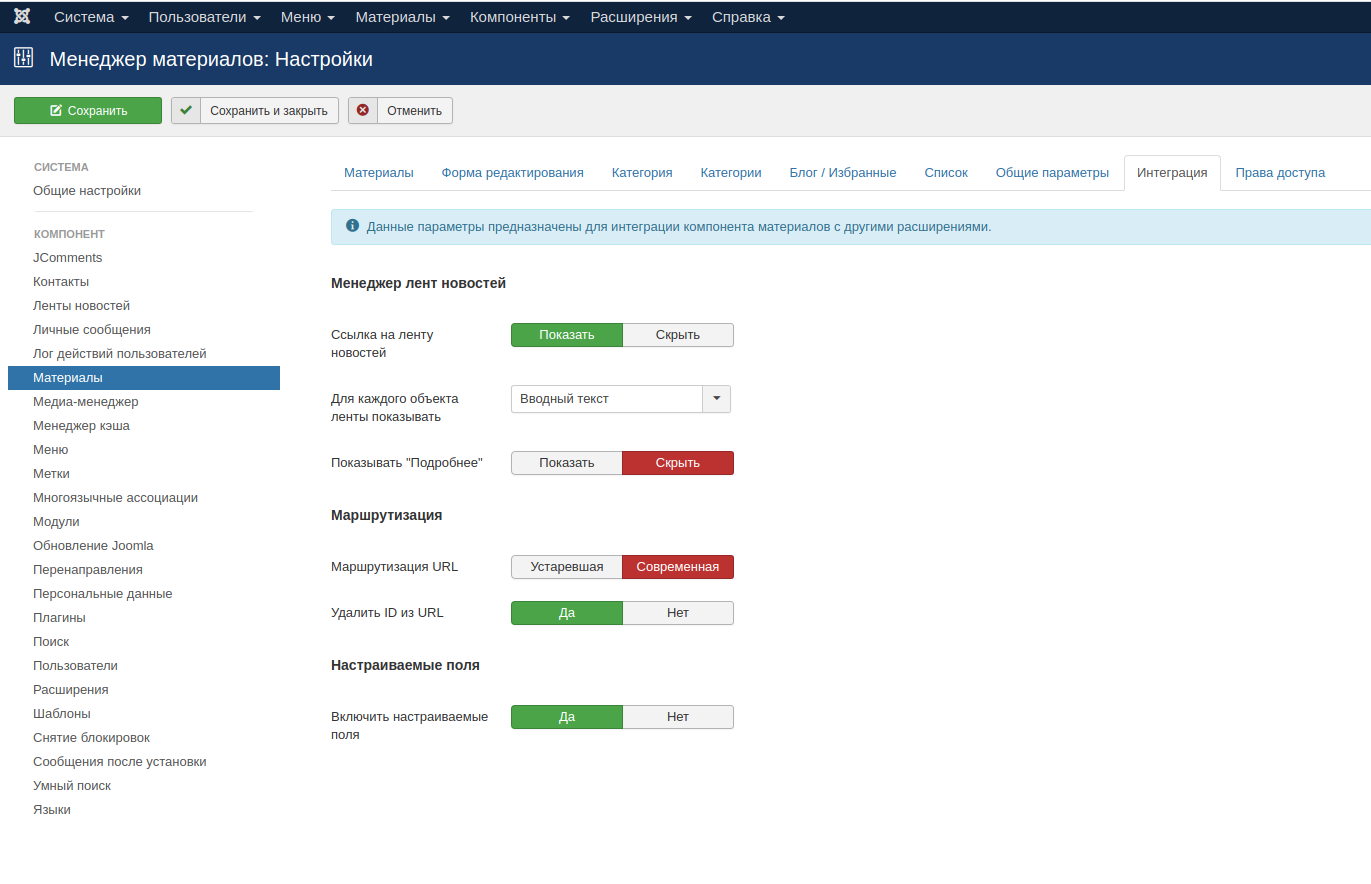
Task: Select Устаревшая URL routing
Action: [566, 567]
